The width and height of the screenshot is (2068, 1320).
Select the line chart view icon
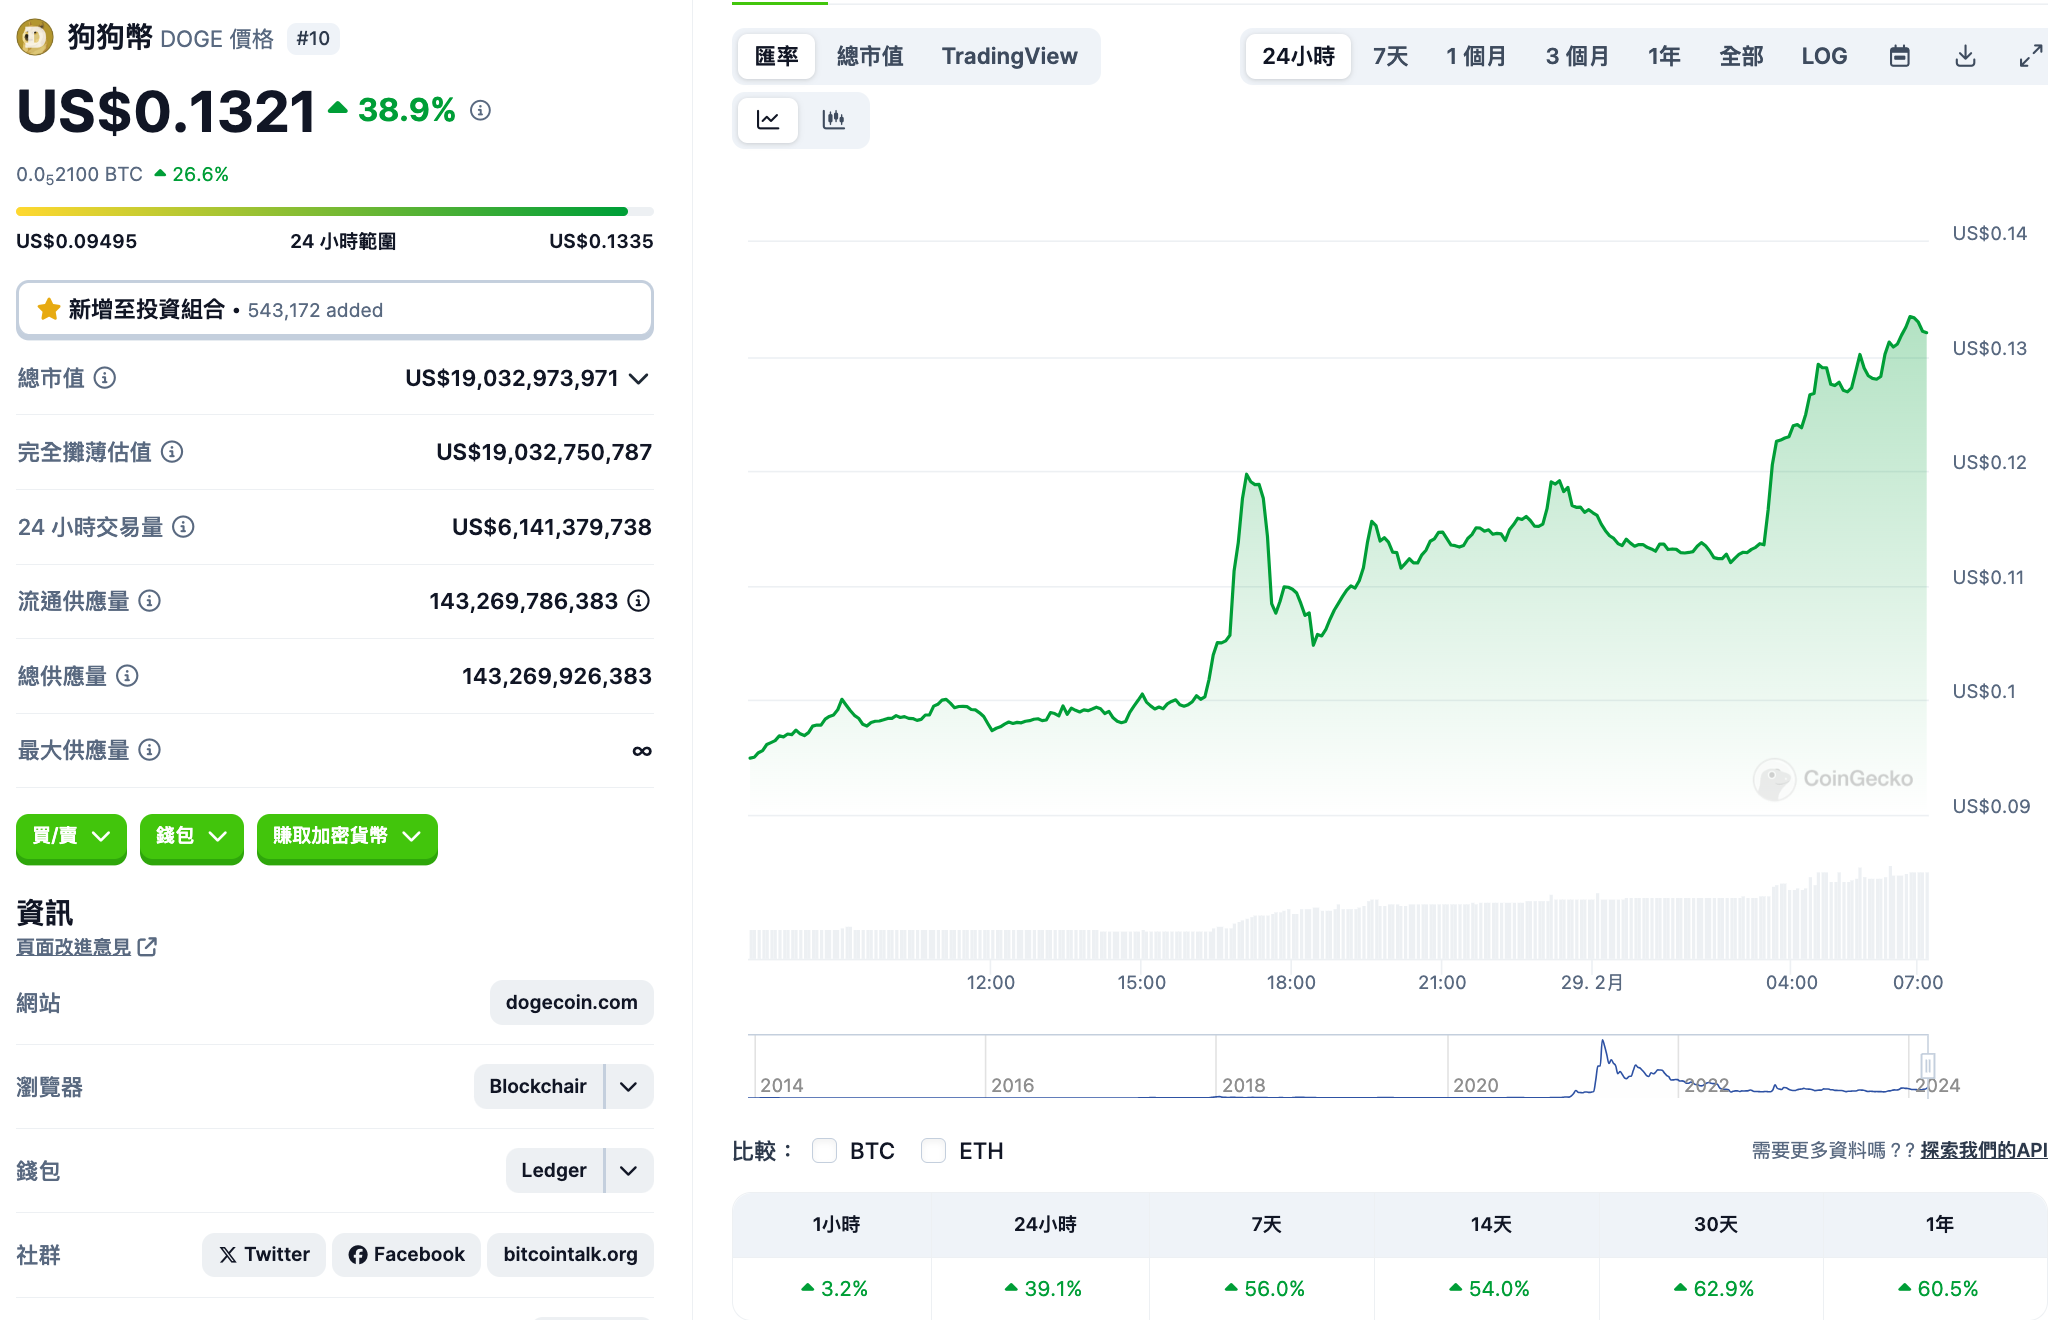pos(767,119)
